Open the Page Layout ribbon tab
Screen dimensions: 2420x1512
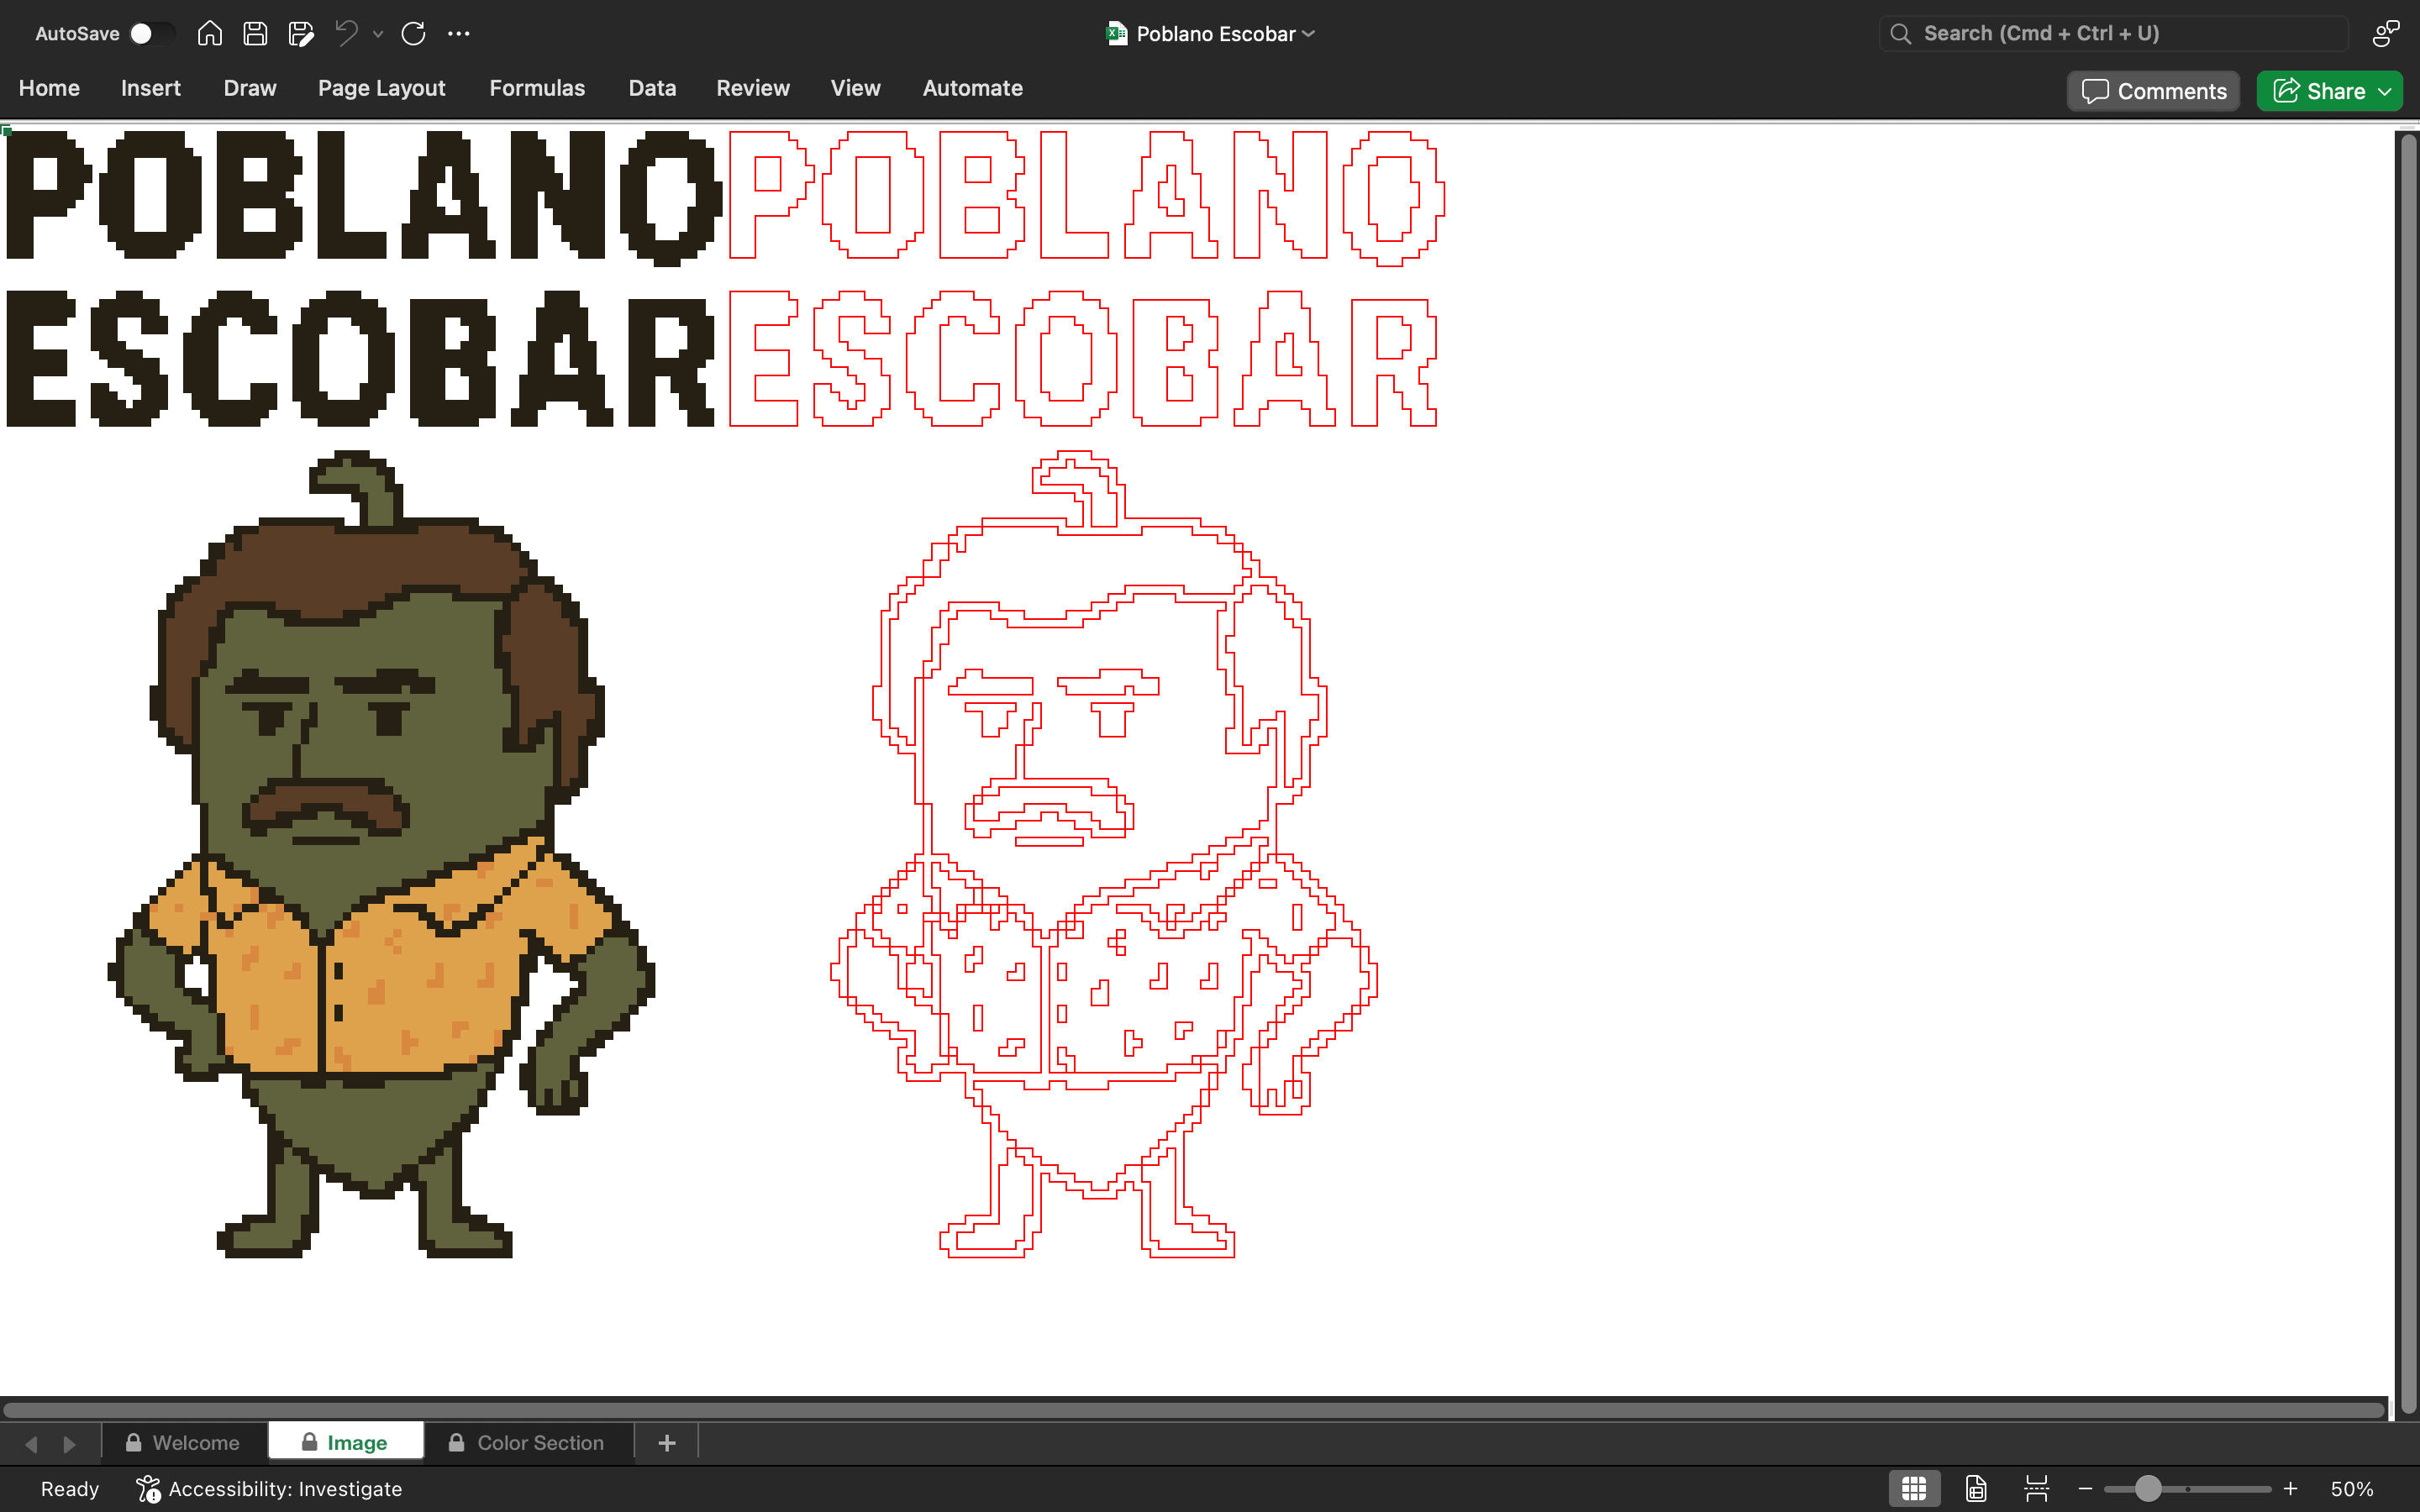(382, 88)
